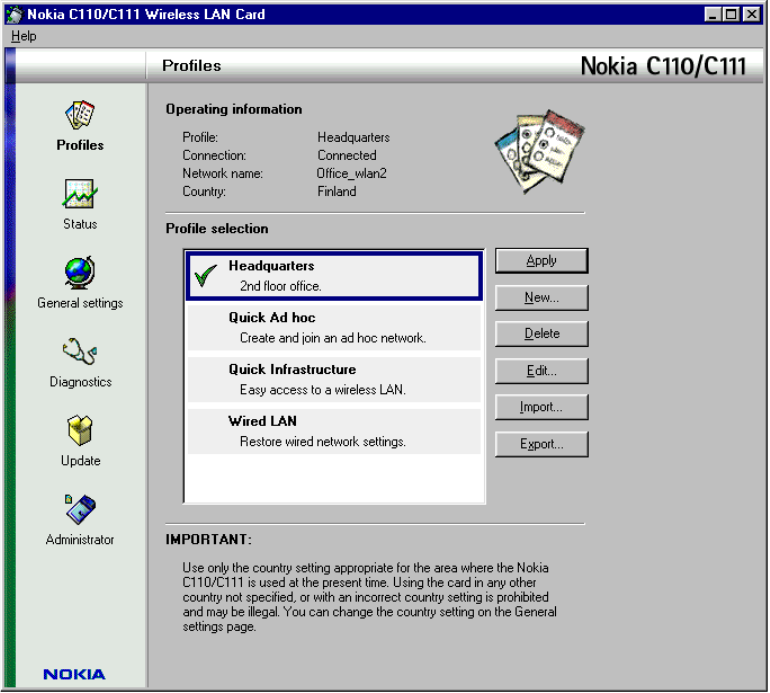Open the Help menu

click(x=24, y=36)
